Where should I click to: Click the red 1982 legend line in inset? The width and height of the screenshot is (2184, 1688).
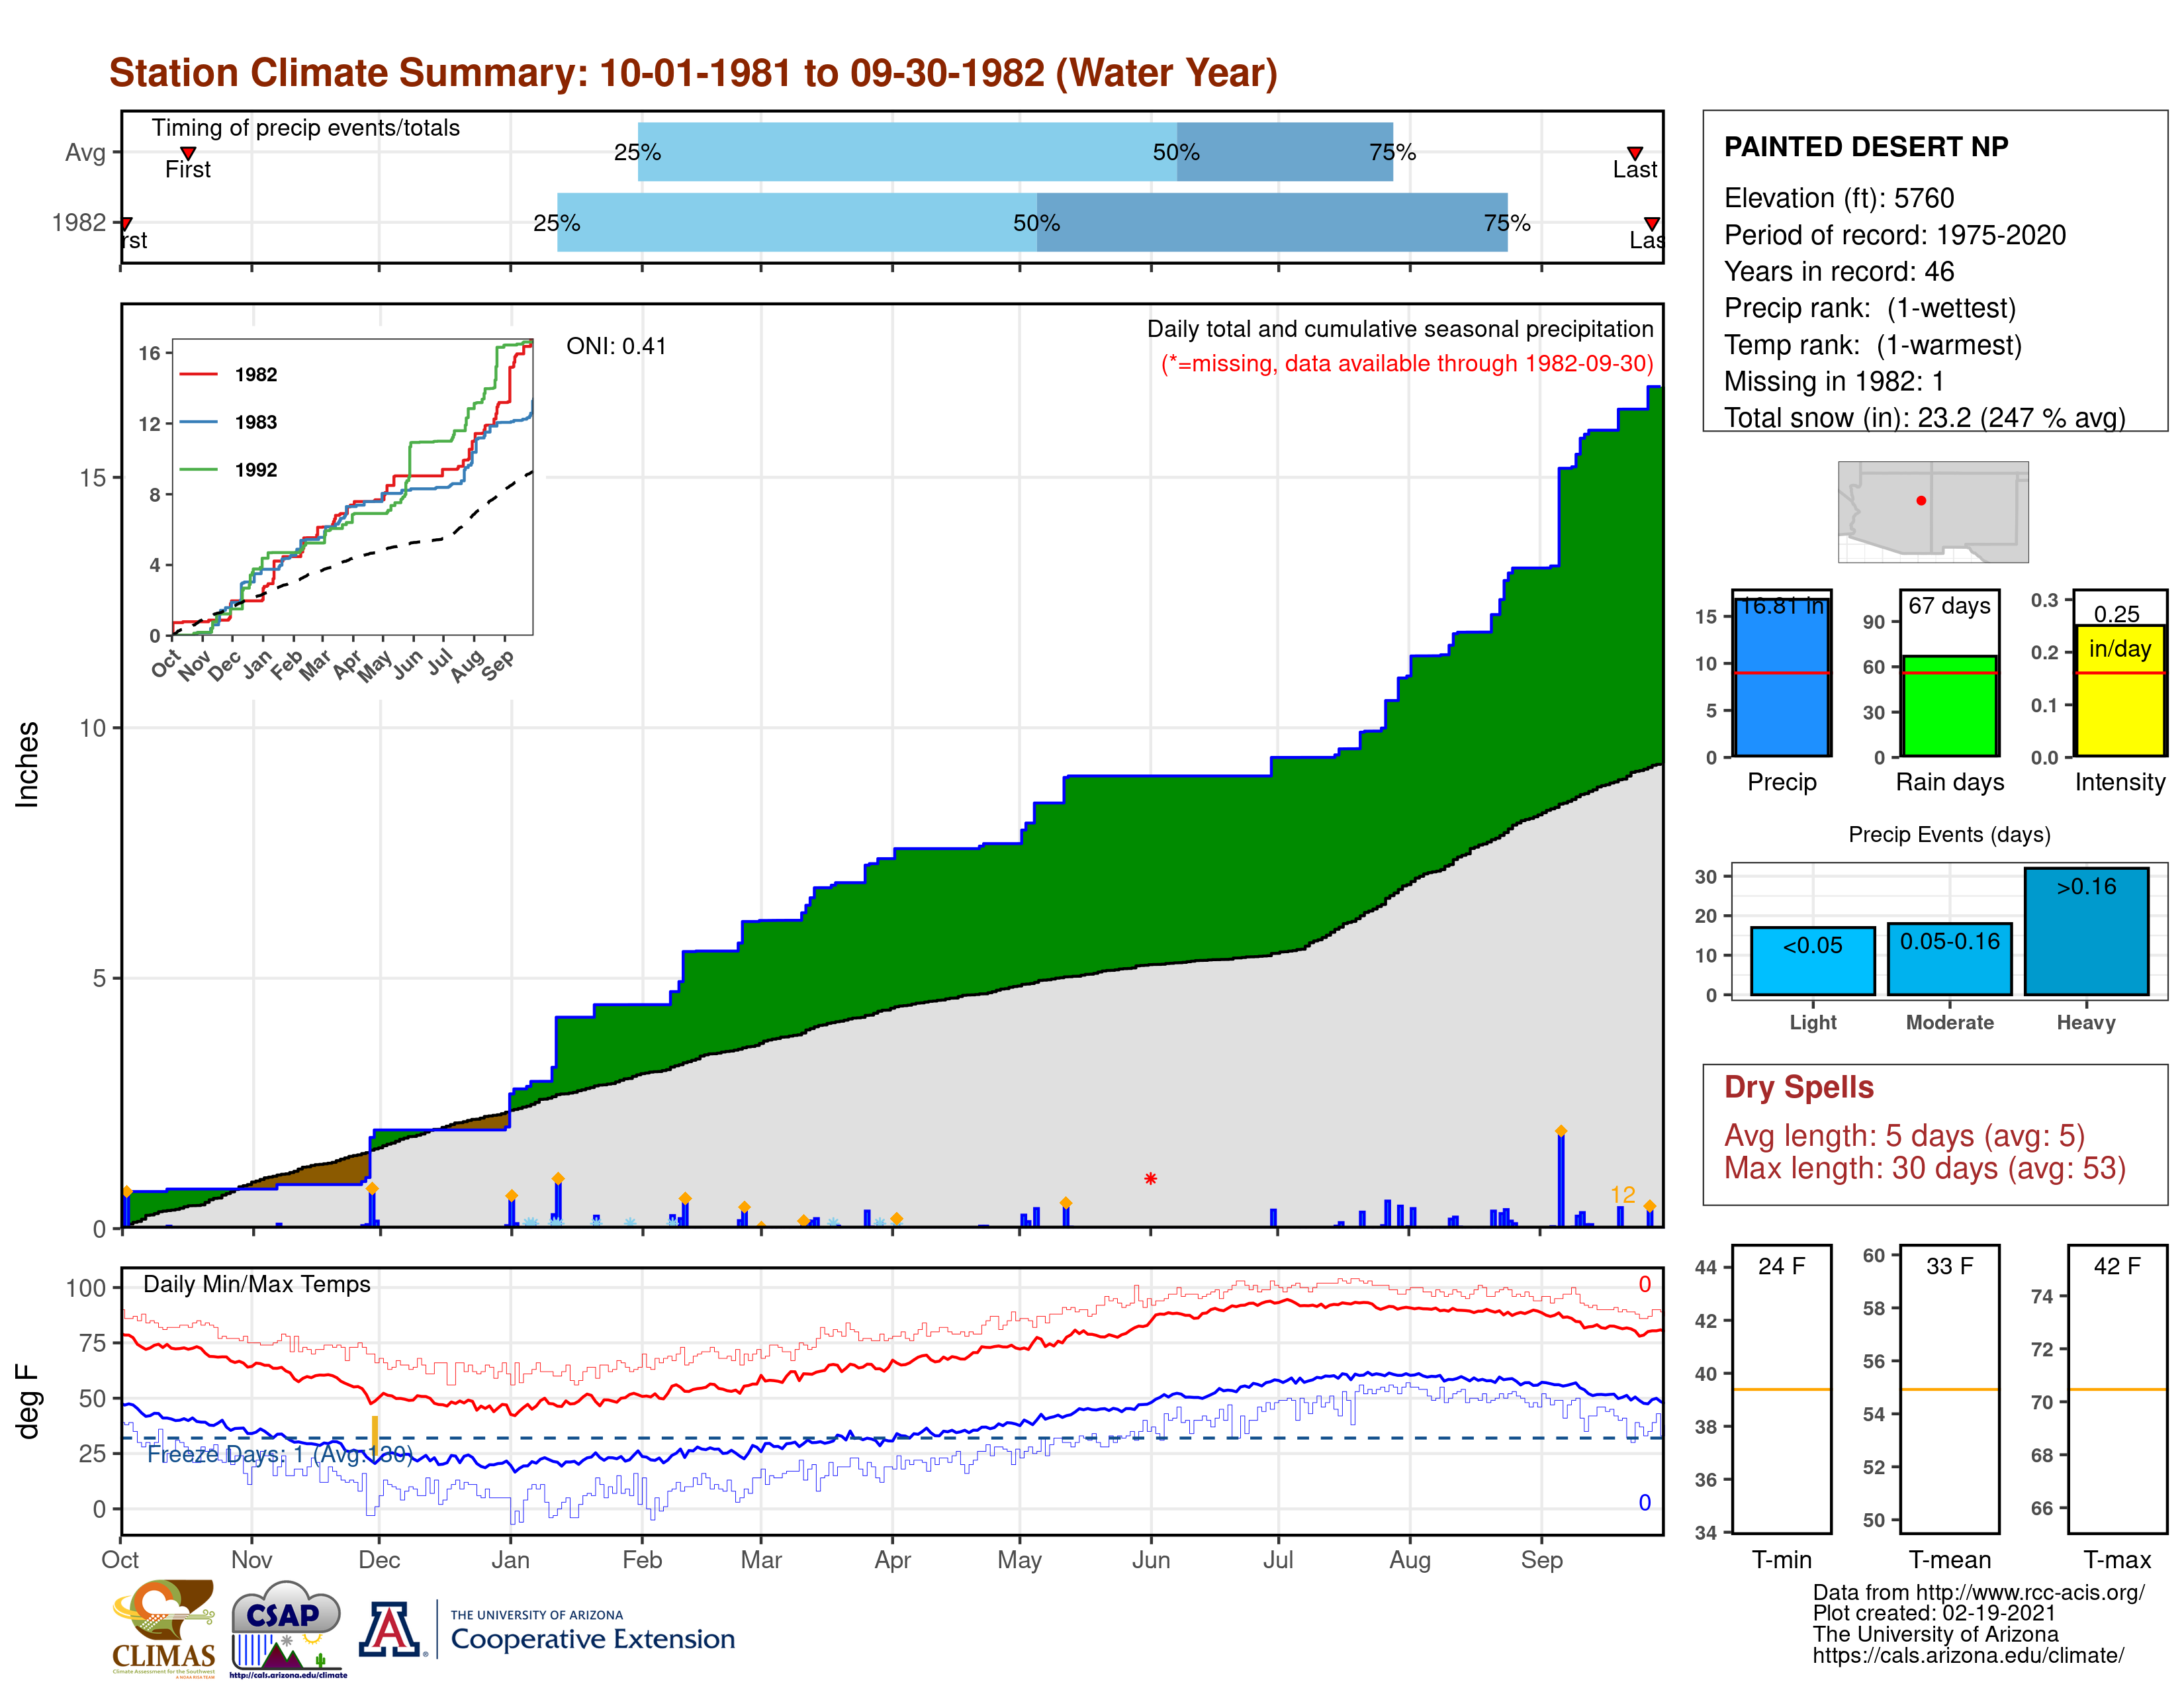[x=198, y=374]
